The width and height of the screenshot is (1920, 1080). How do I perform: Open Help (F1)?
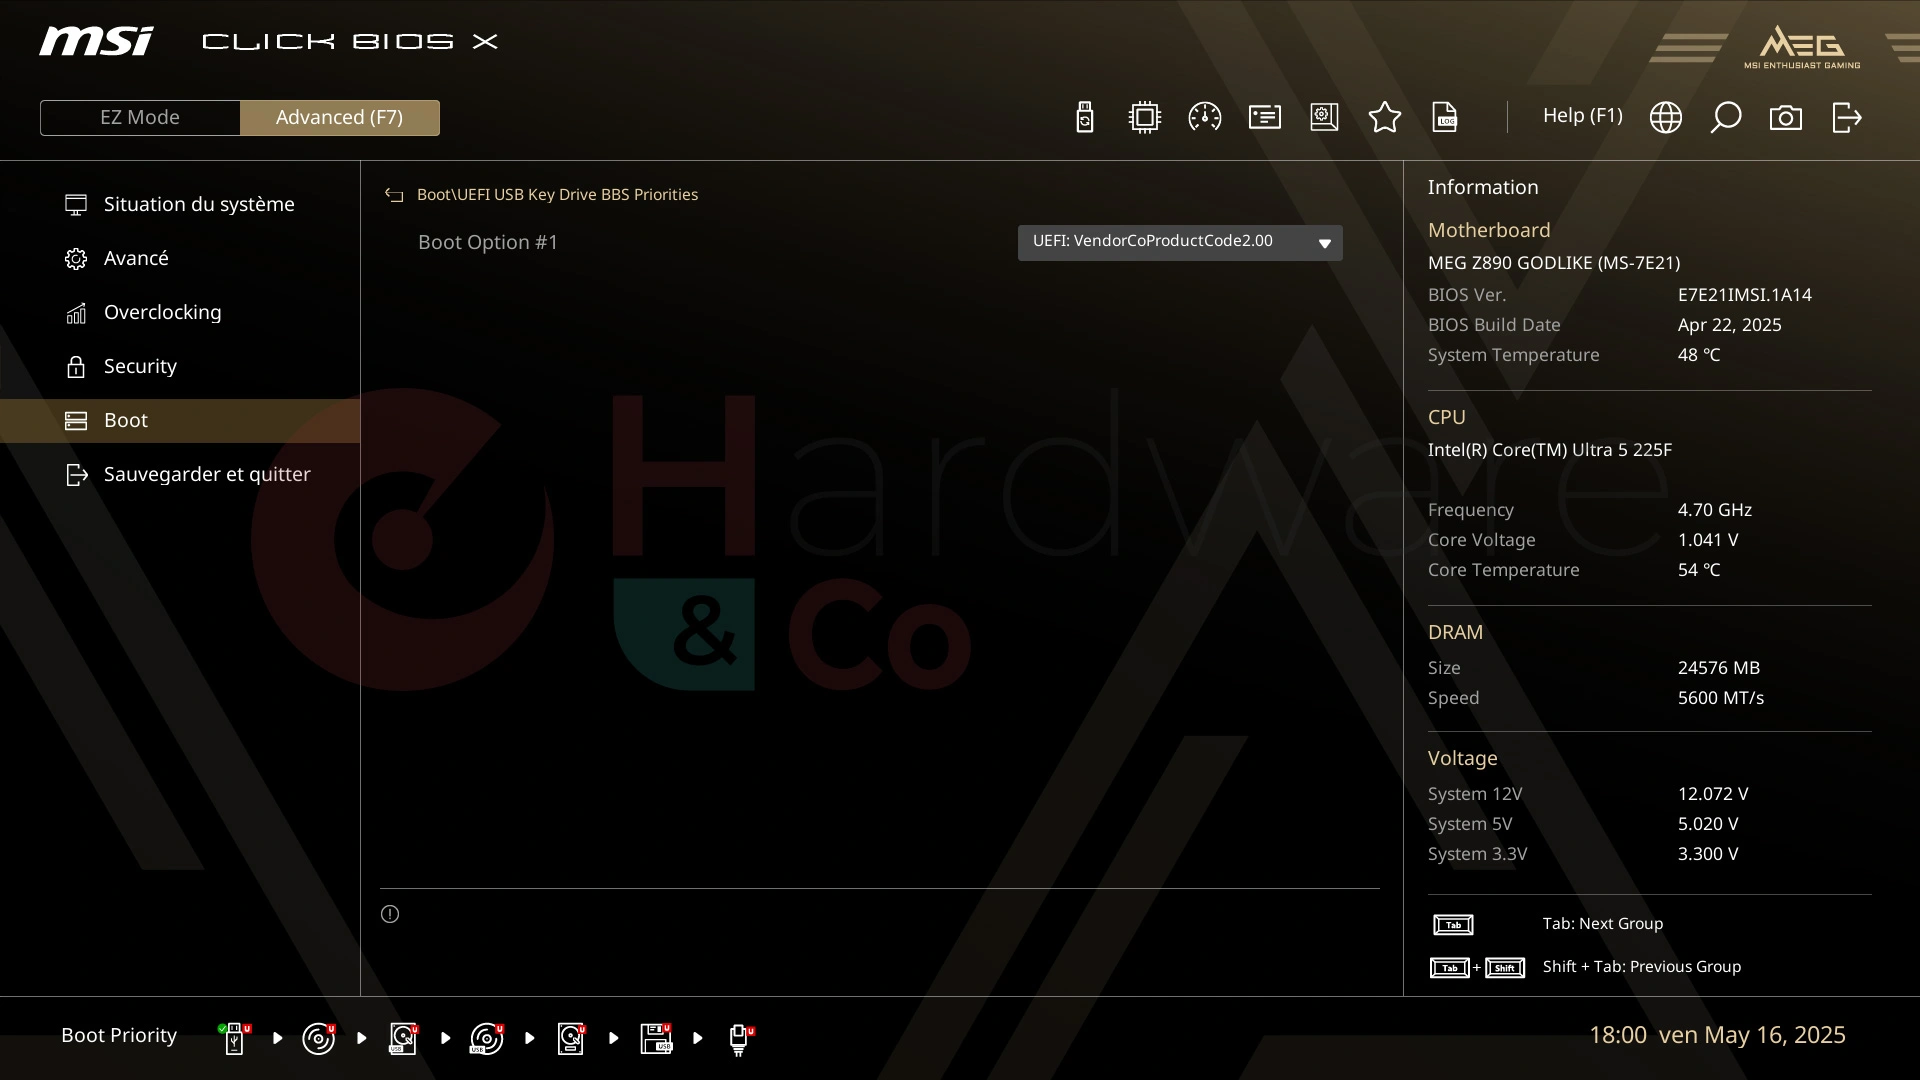(x=1582, y=116)
